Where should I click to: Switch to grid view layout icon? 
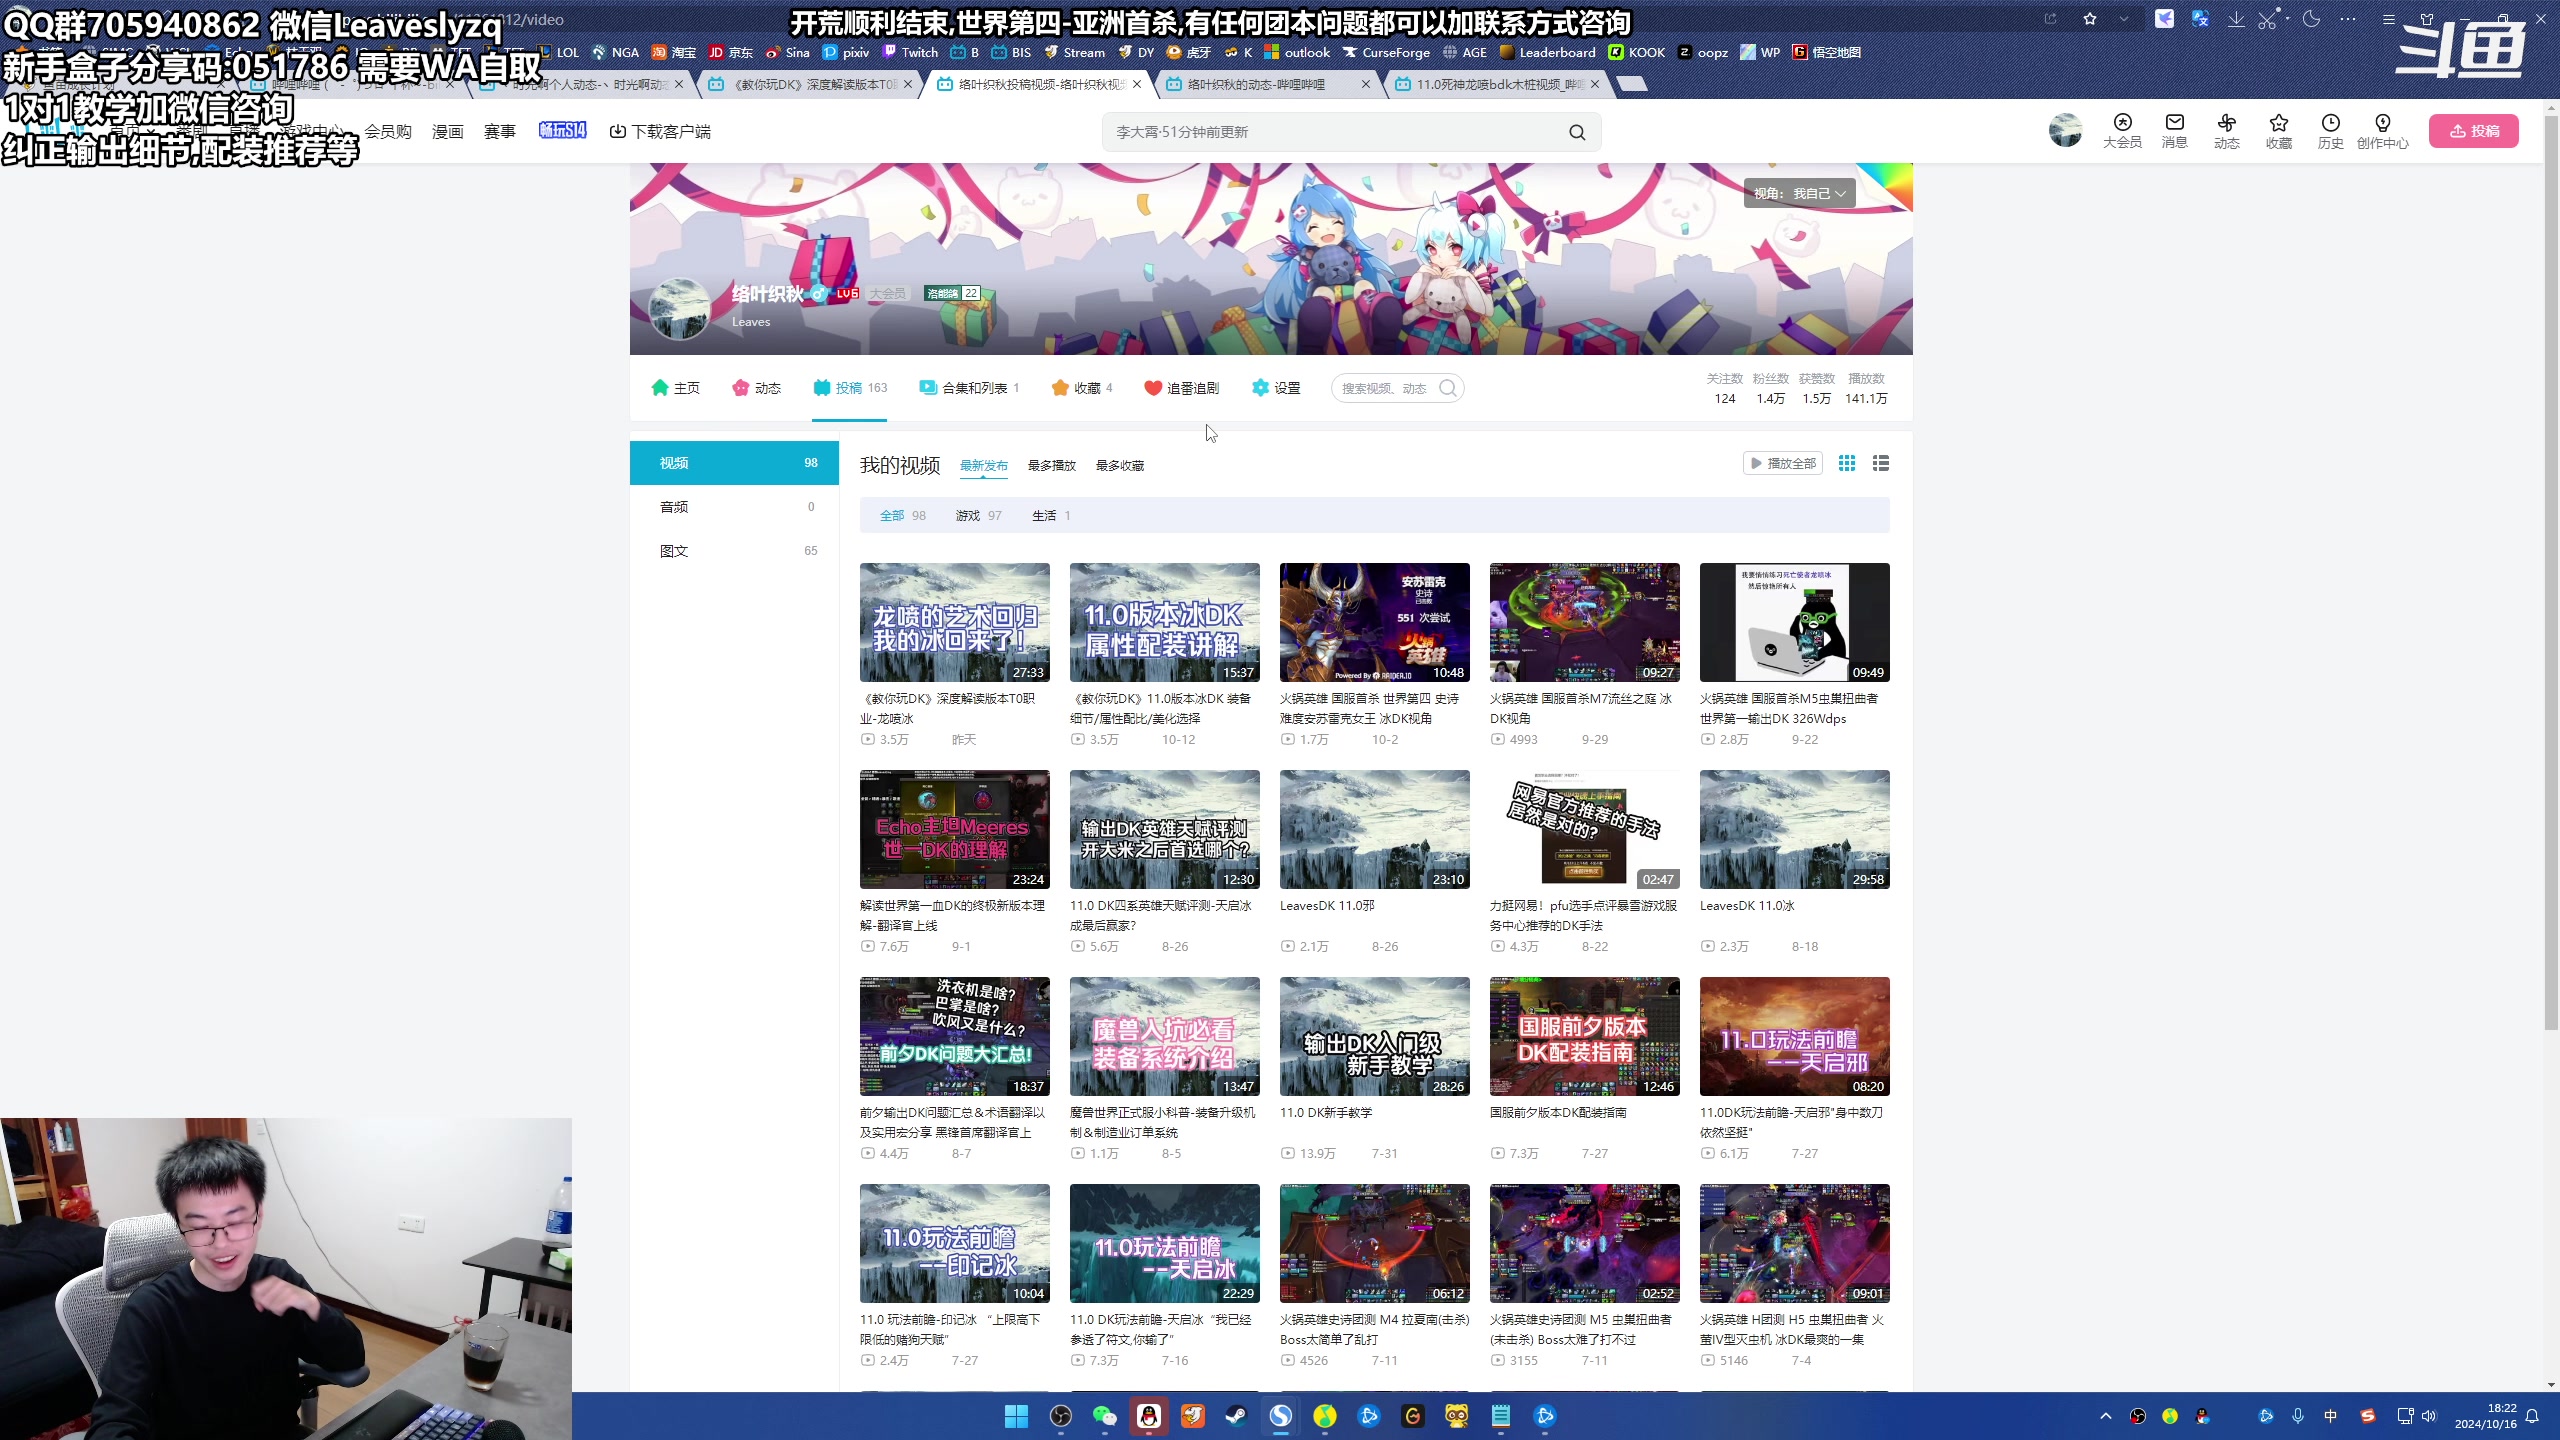(1847, 463)
